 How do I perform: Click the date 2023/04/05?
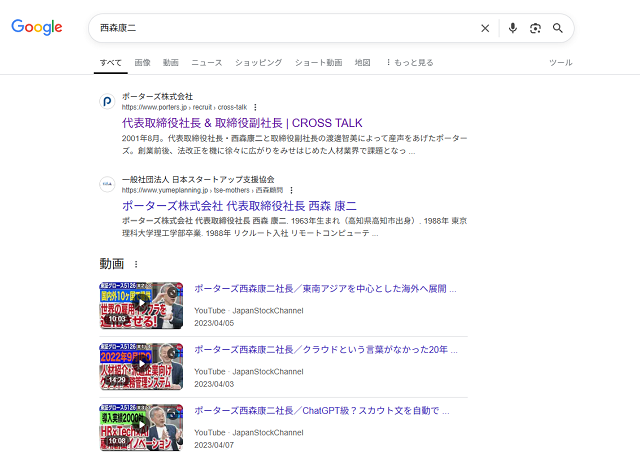click(214, 323)
